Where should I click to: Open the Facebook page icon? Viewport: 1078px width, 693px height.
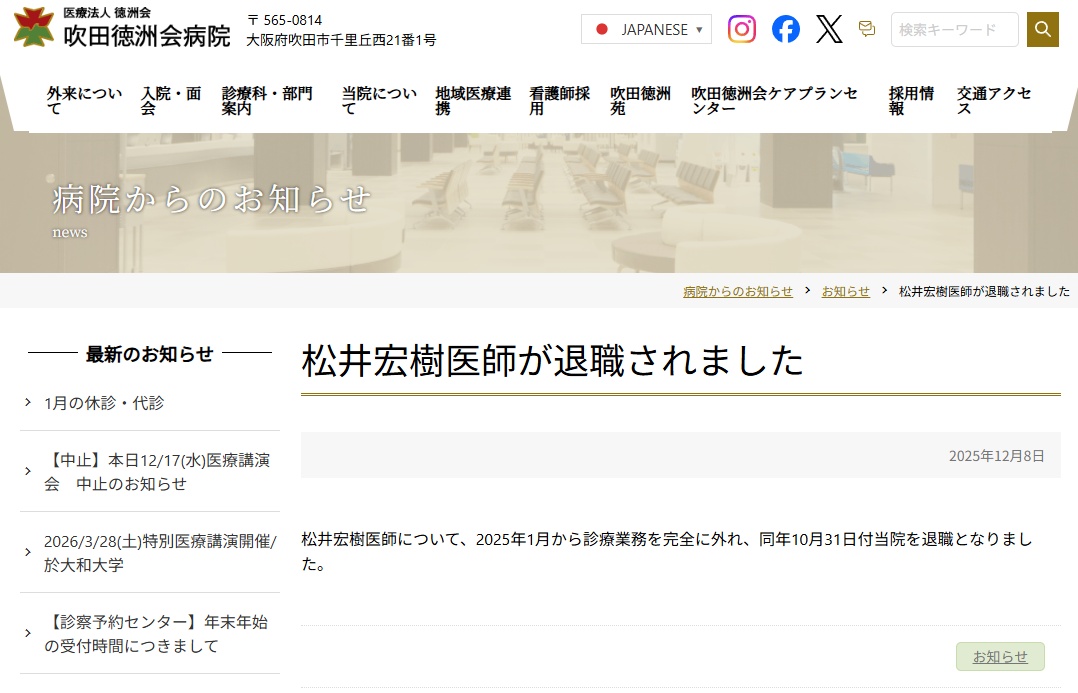(785, 29)
